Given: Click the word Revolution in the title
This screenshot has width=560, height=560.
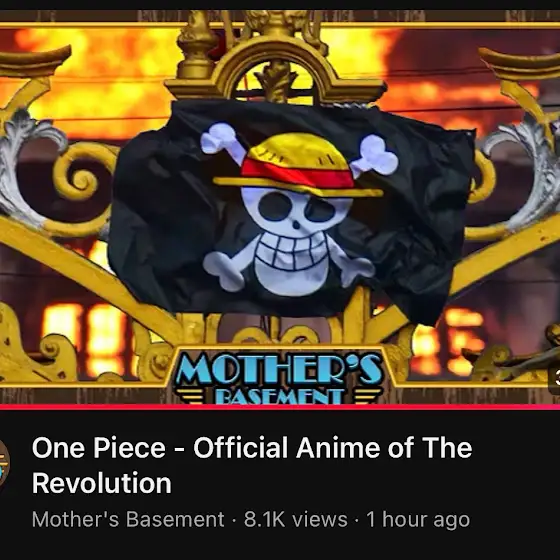Looking at the screenshot, I should click(x=102, y=483).
